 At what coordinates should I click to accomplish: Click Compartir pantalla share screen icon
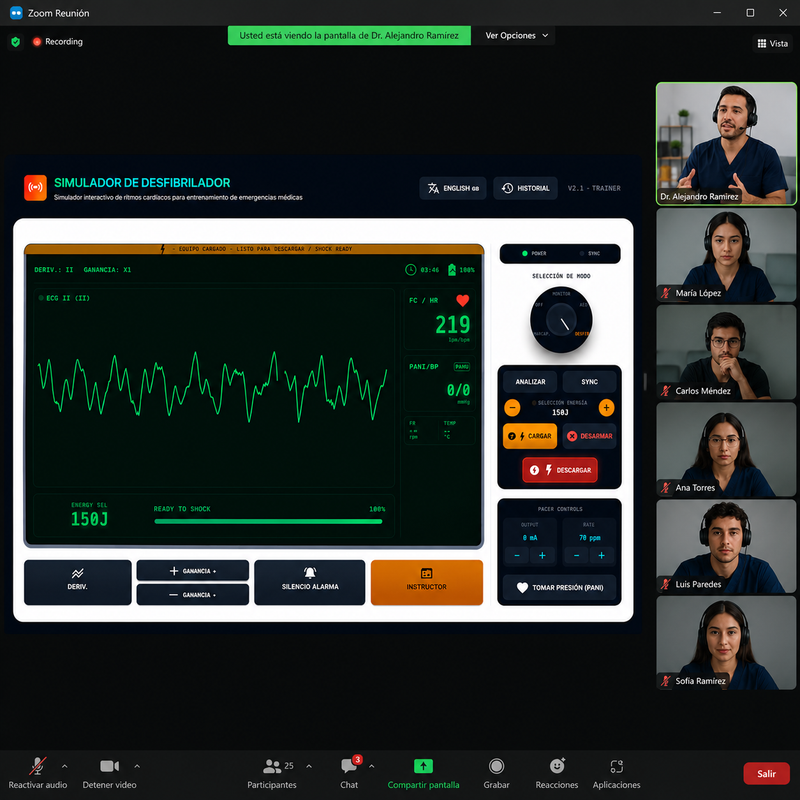[423, 766]
